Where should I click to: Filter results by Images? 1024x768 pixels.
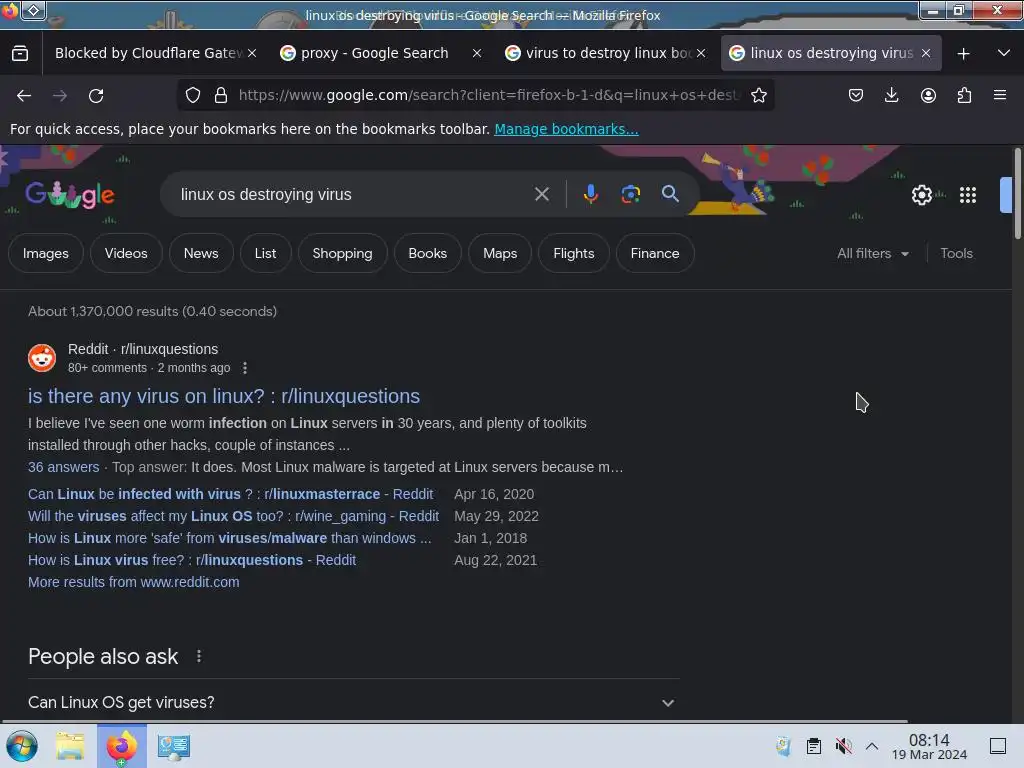tap(46, 253)
